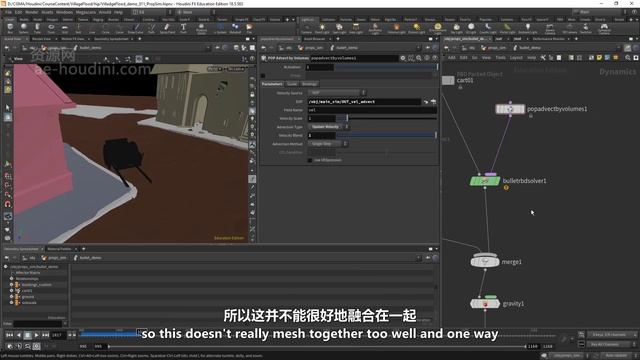This screenshot has width=640, height=360.
Task: Open the network editor Layout menu
Action: coord(516,58)
